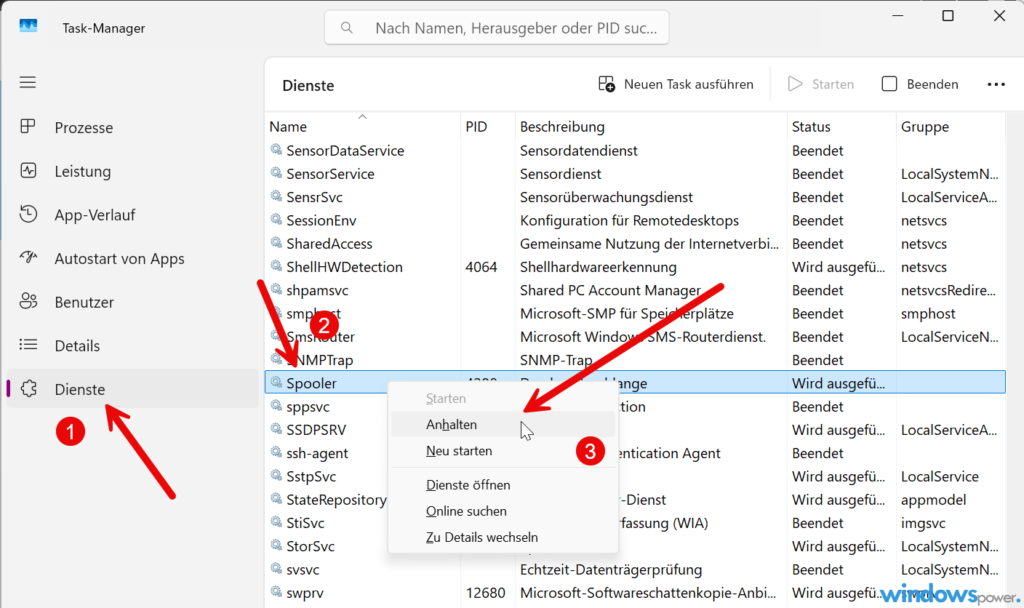
Task: Select the StiSvc service name
Action: pos(305,522)
